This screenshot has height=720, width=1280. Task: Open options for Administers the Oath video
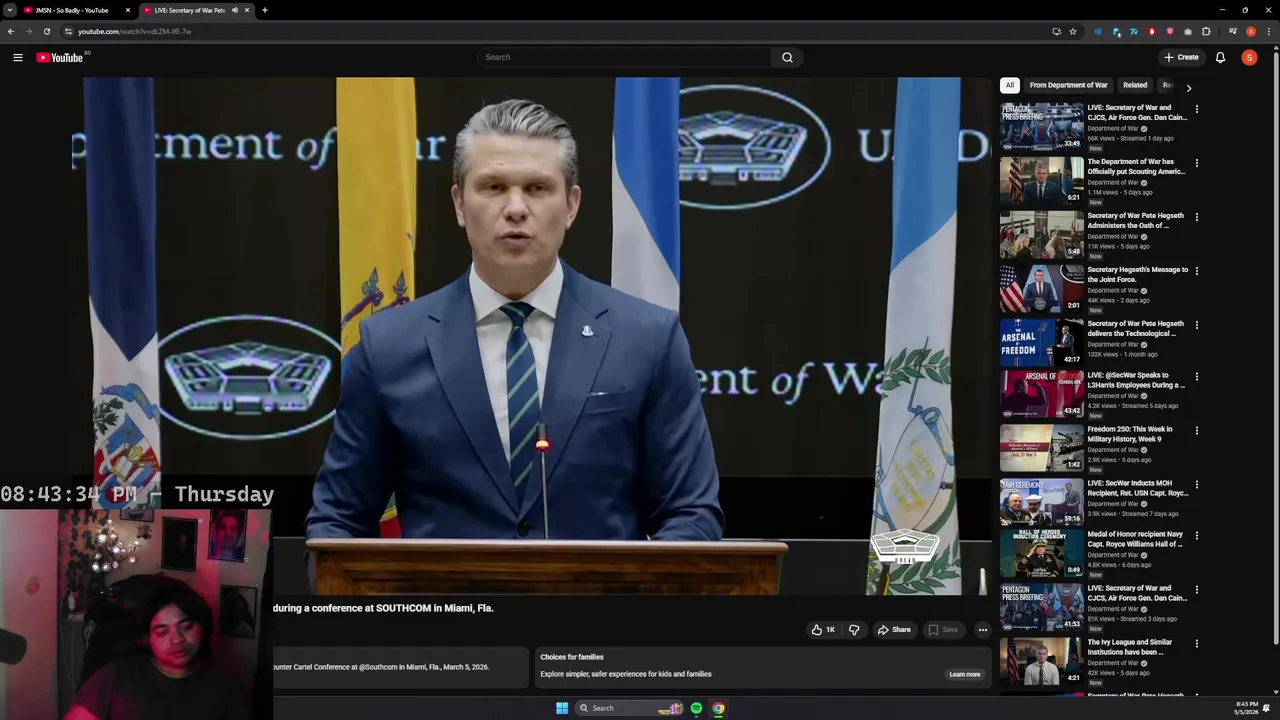click(x=1196, y=217)
